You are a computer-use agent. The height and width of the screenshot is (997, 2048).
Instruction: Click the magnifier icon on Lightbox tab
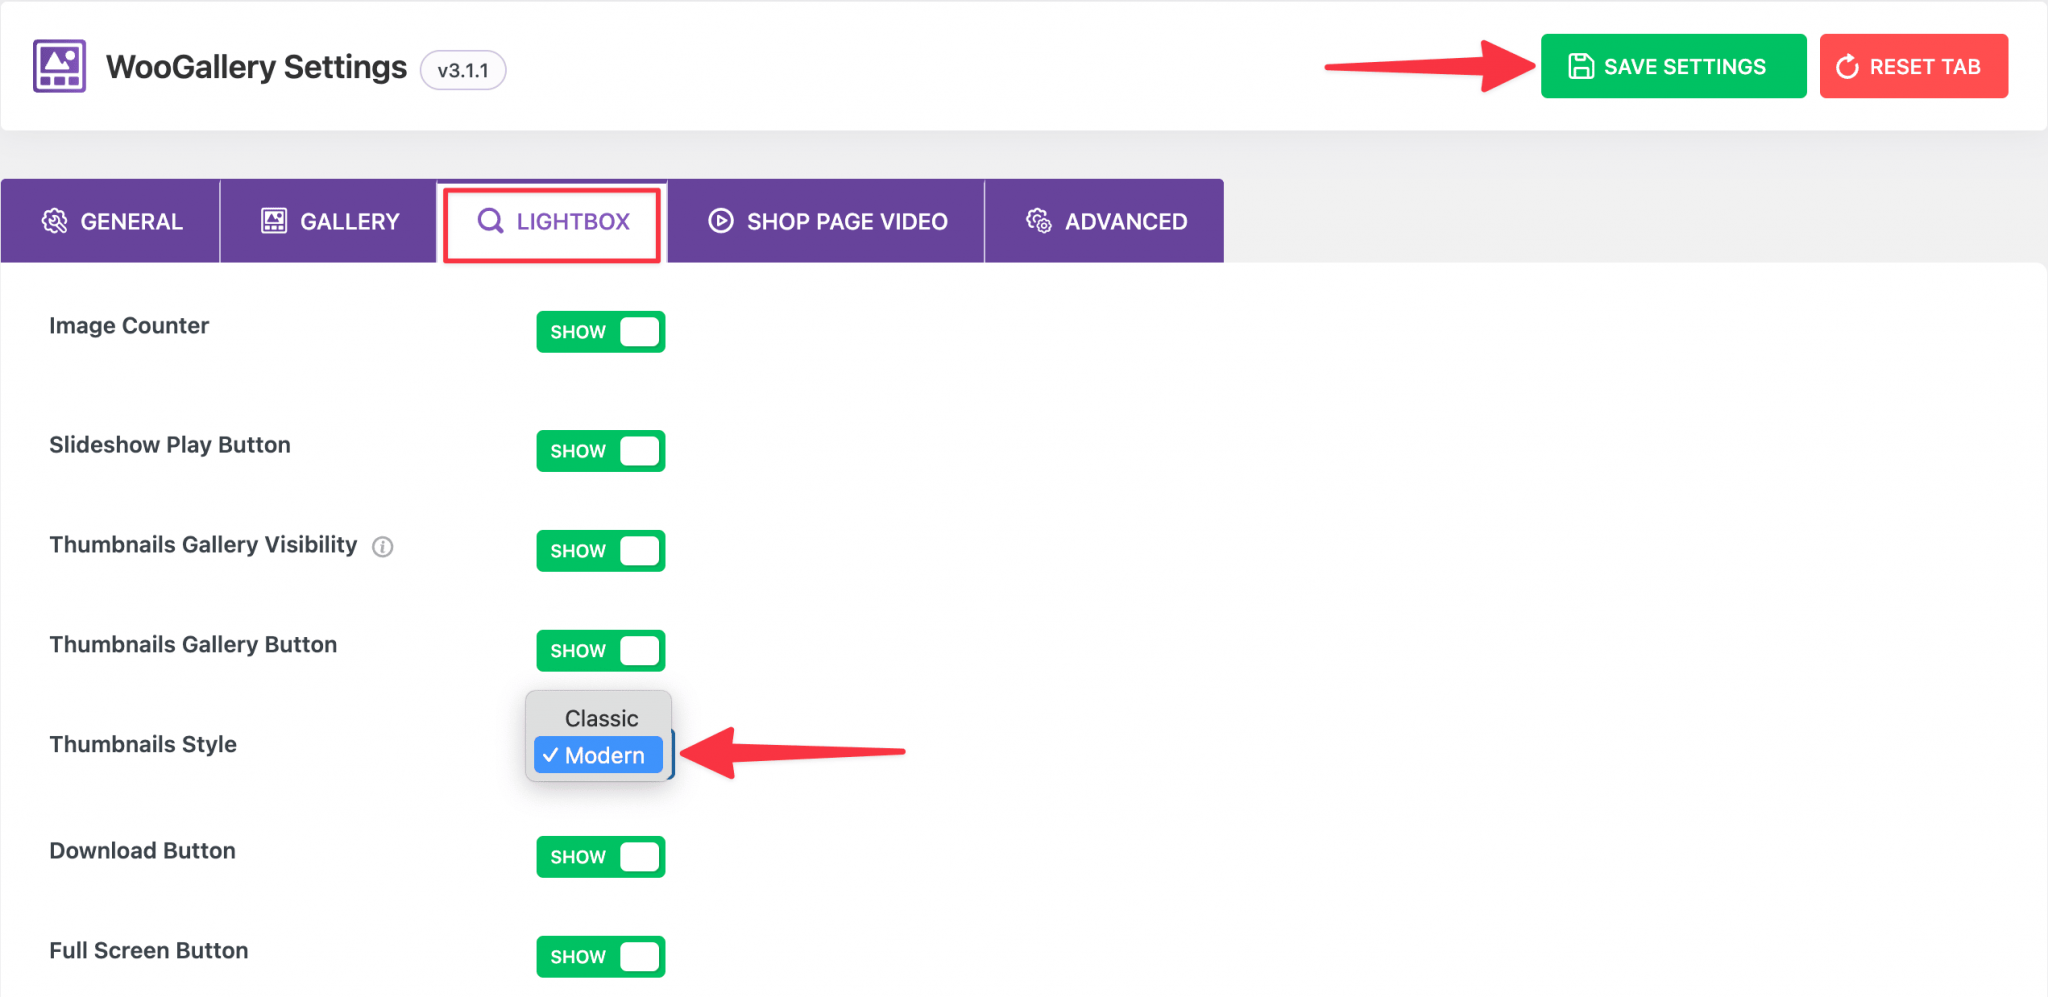click(490, 221)
